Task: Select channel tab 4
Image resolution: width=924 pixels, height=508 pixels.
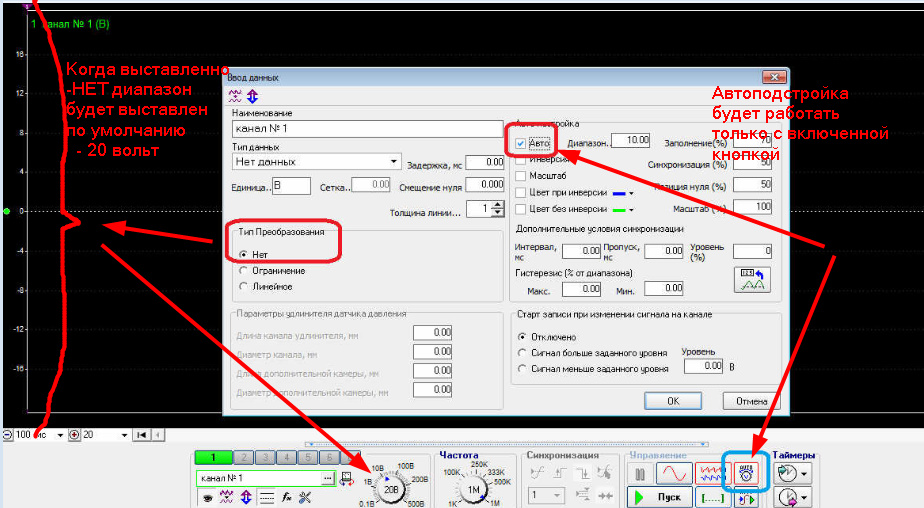Action: click(x=286, y=457)
